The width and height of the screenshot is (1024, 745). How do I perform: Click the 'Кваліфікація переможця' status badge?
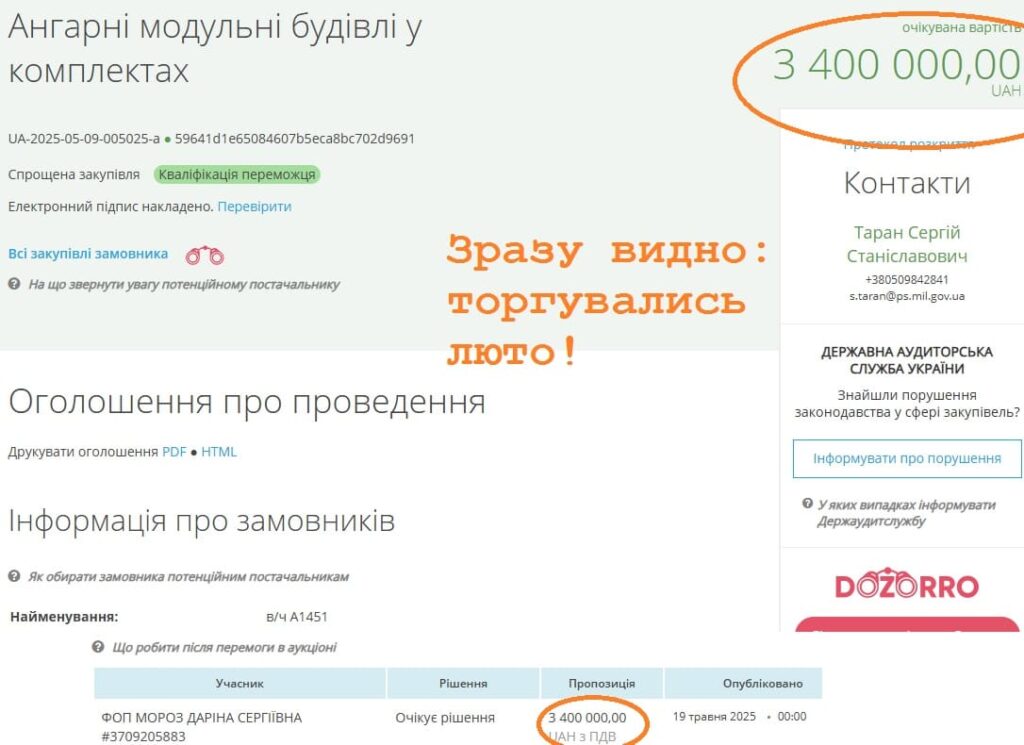237,174
